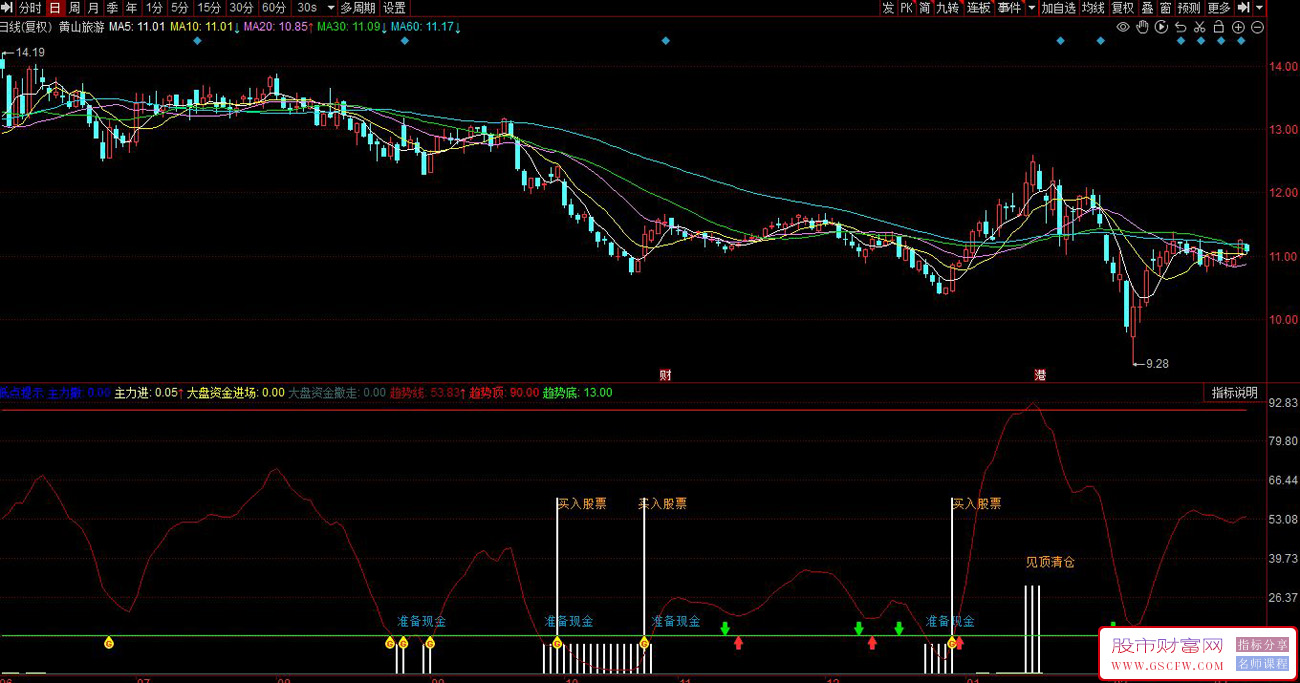Image resolution: width=1300 pixels, height=683 pixels.
Task: Click 叠 overlay button
Action: pos(1147,8)
